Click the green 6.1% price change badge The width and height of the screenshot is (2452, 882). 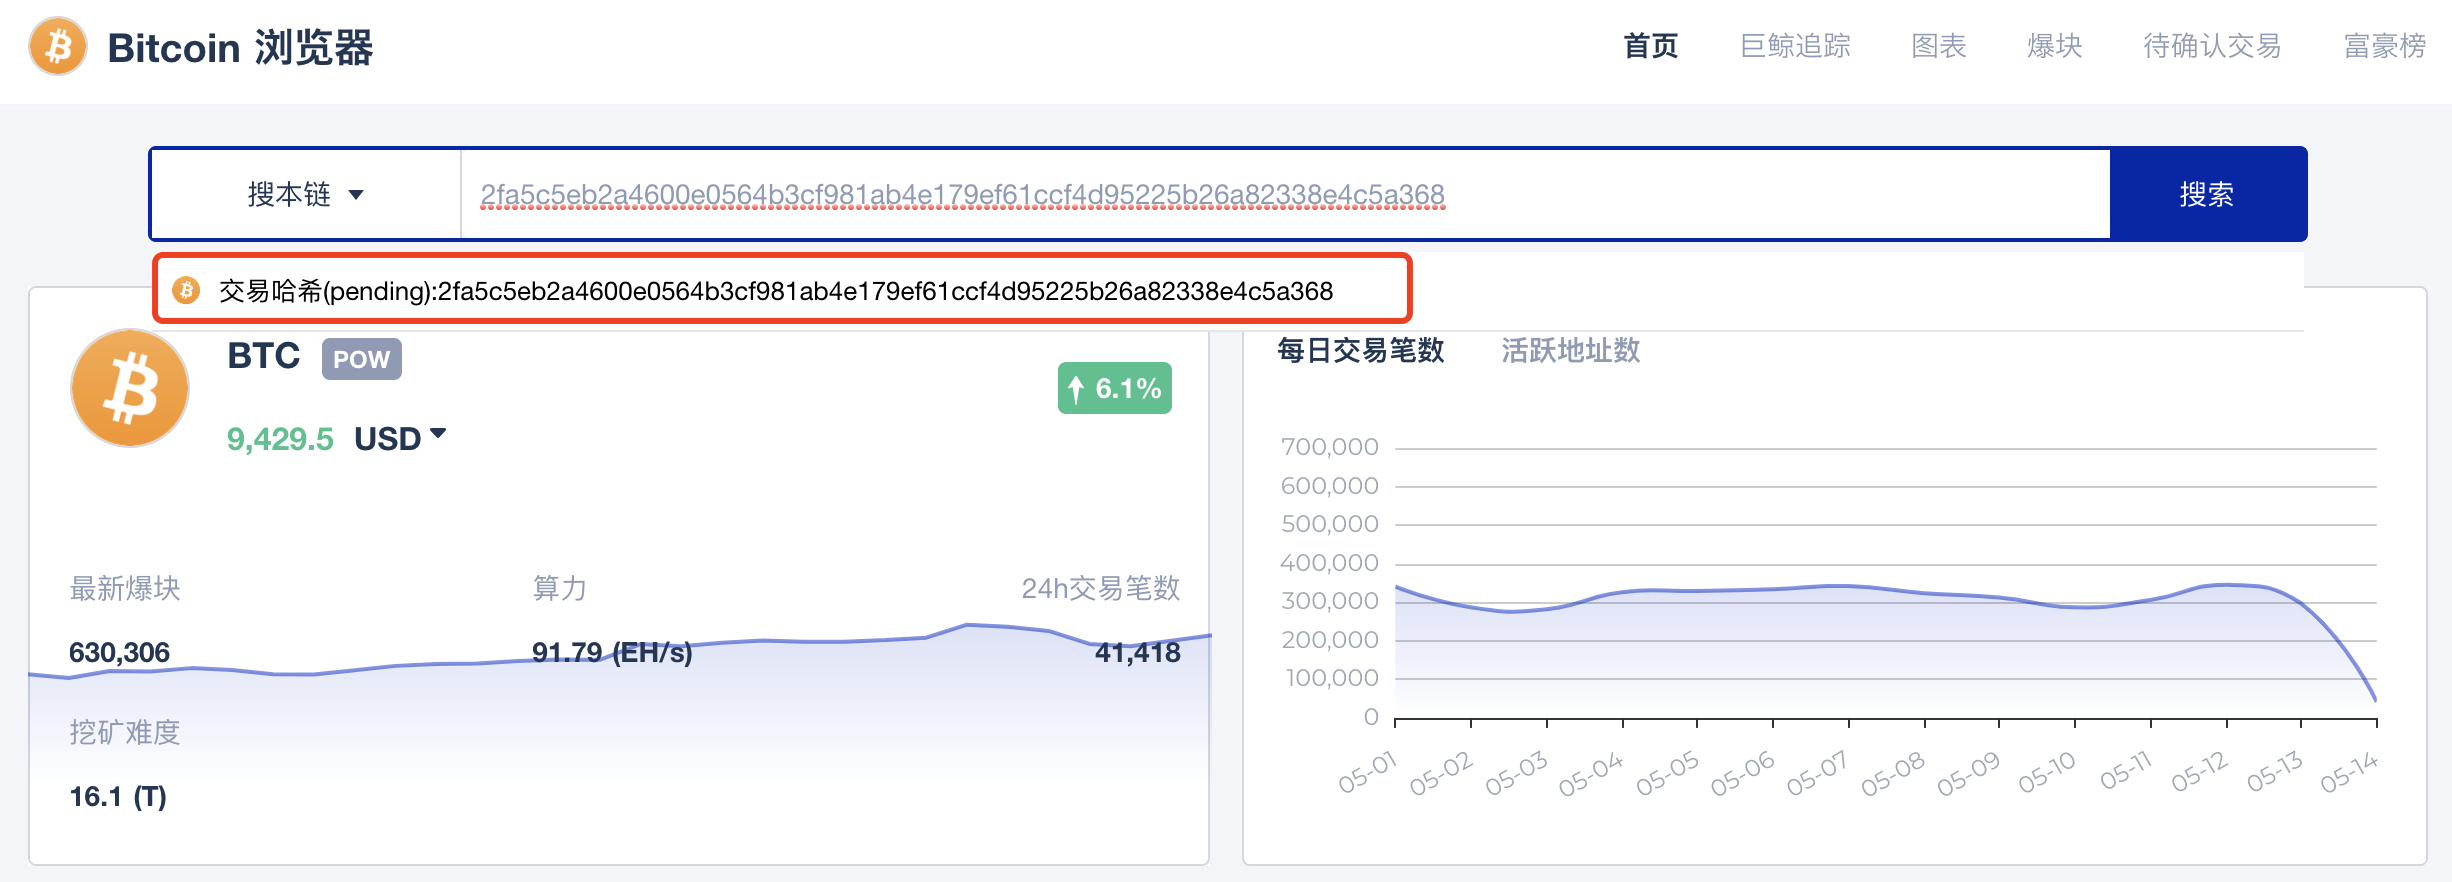click(1115, 388)
